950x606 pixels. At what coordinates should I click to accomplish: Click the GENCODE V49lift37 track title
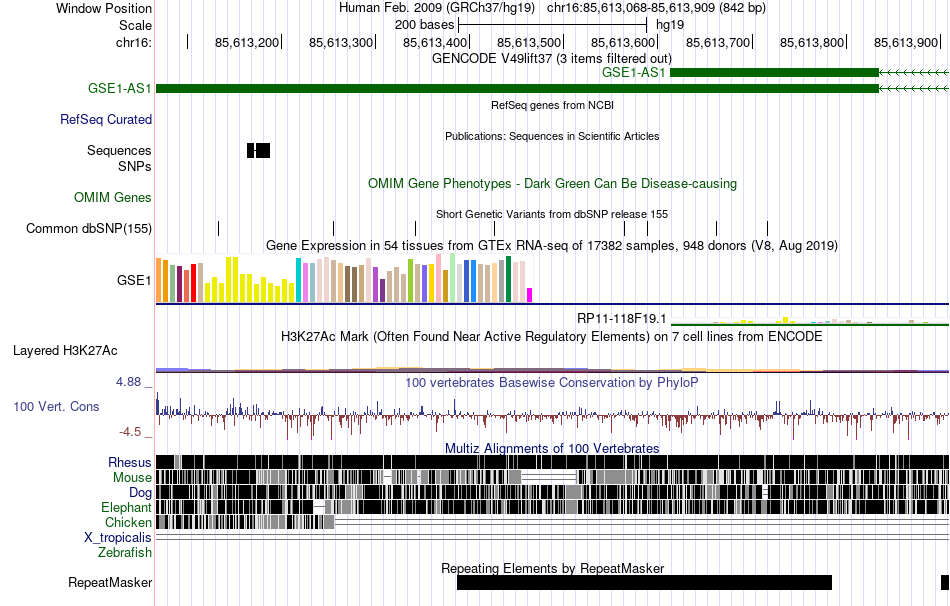coord(551,58)
